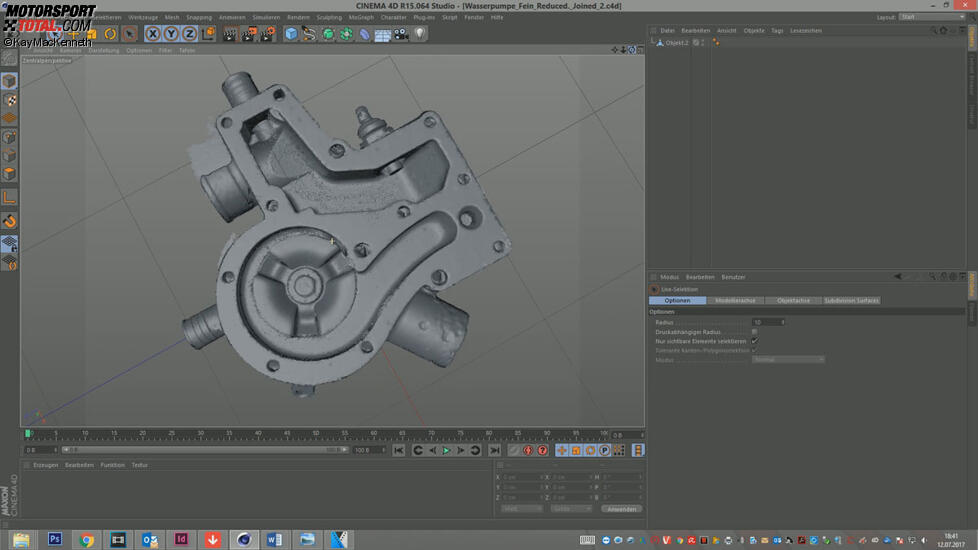Open the MoGraph menu
The image size is (978, 550).
pyautogui.click(x=361, y=17)
